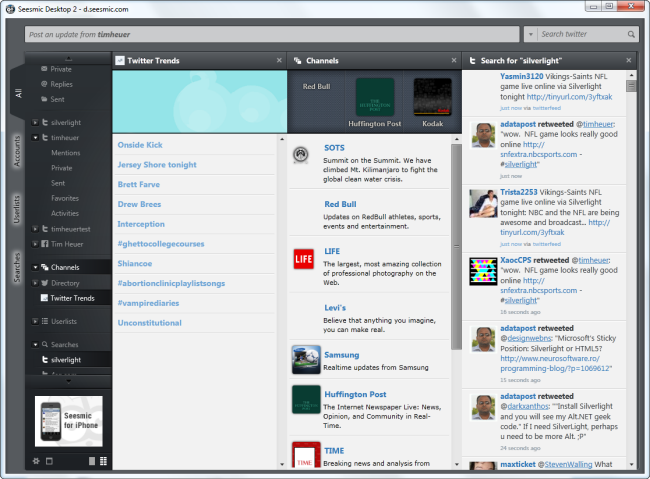650x479 pixels.
Task: Expand the Tim Heuer Facebook node
Action: pos(35,244)
